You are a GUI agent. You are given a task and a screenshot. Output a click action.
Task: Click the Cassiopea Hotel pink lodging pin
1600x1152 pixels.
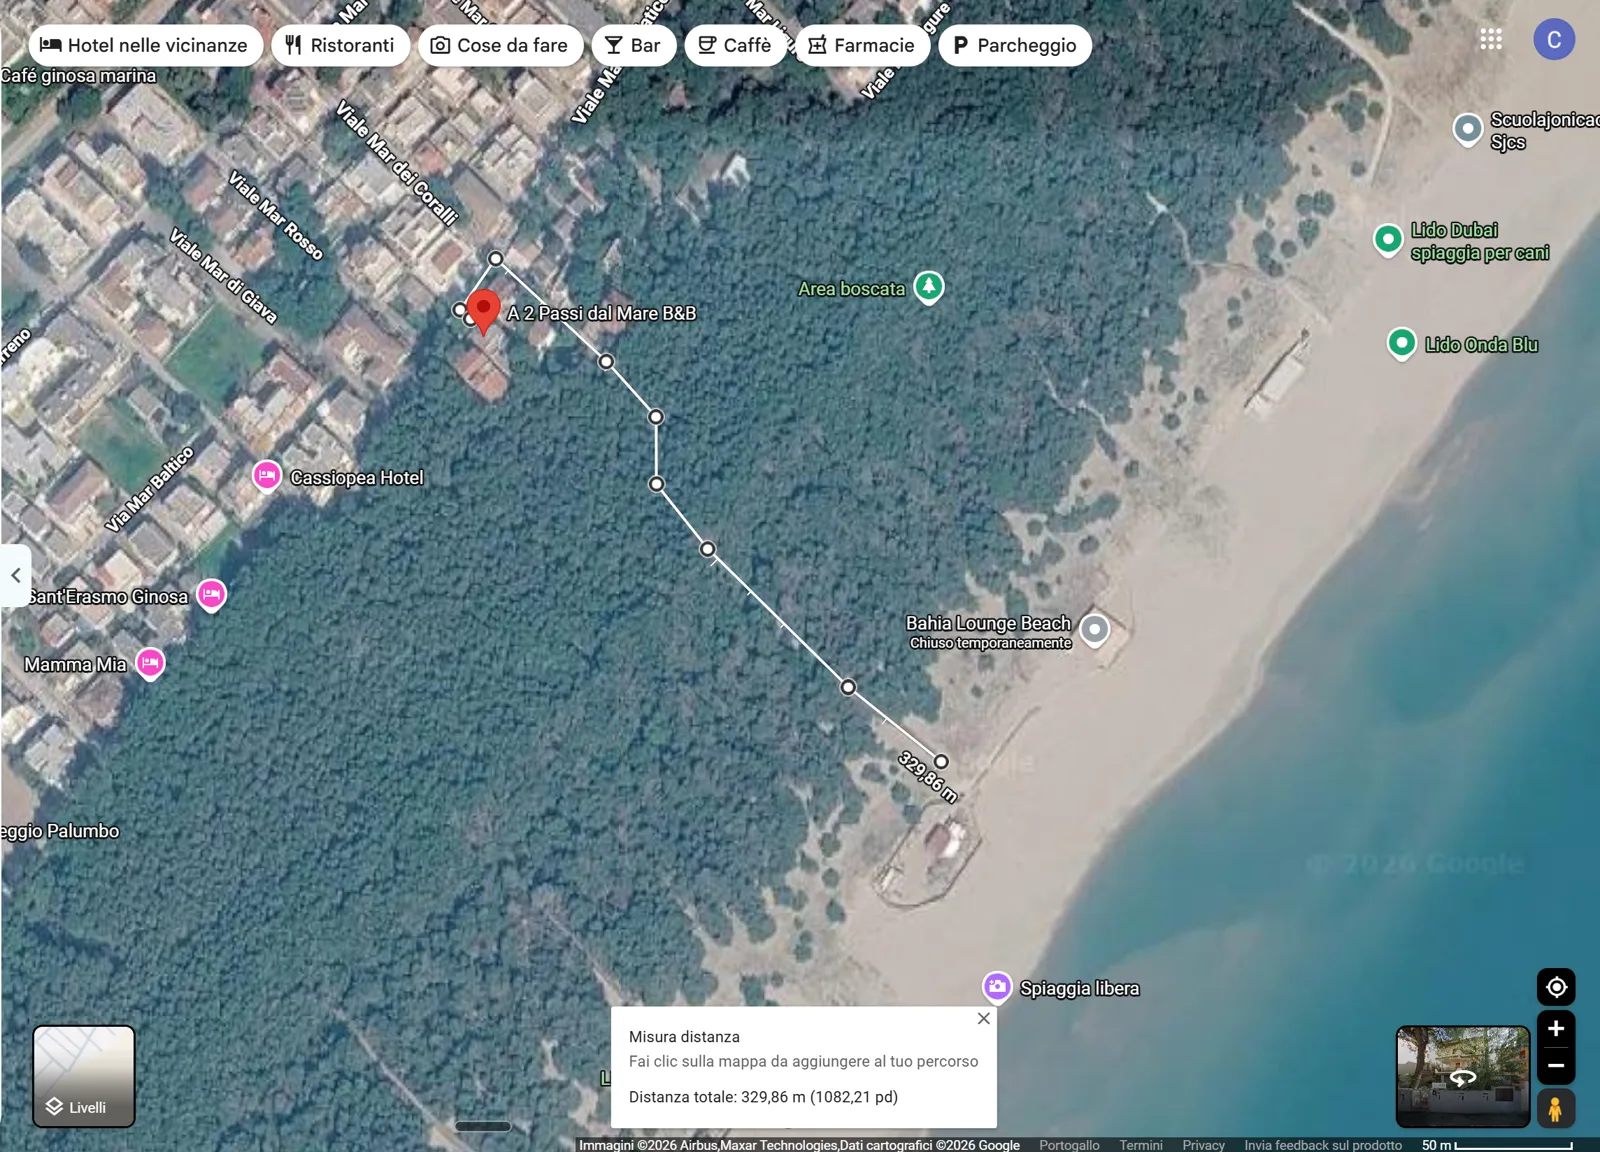pos(267,476)
